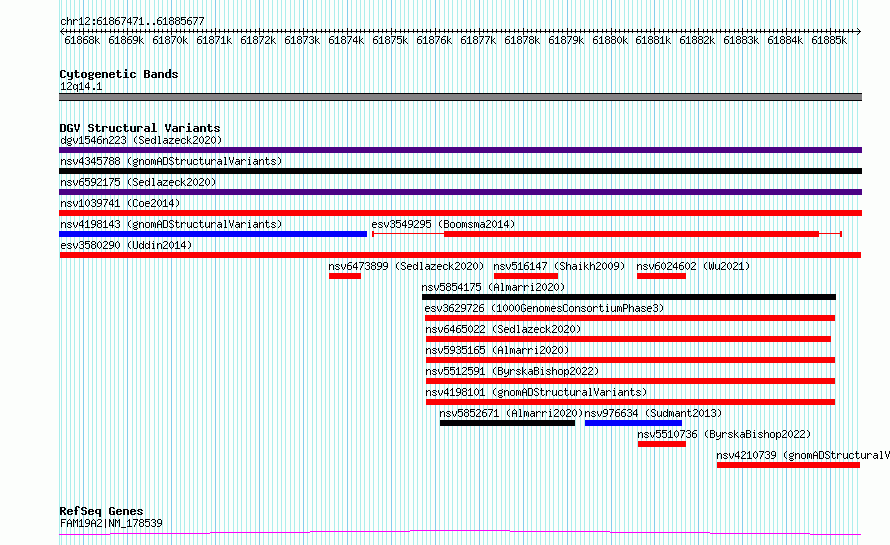Viewport: 890px width, 545px height.
Task: Open the nsv5510736 ByrskaBishop2022 variant
Action: (662, 444)
